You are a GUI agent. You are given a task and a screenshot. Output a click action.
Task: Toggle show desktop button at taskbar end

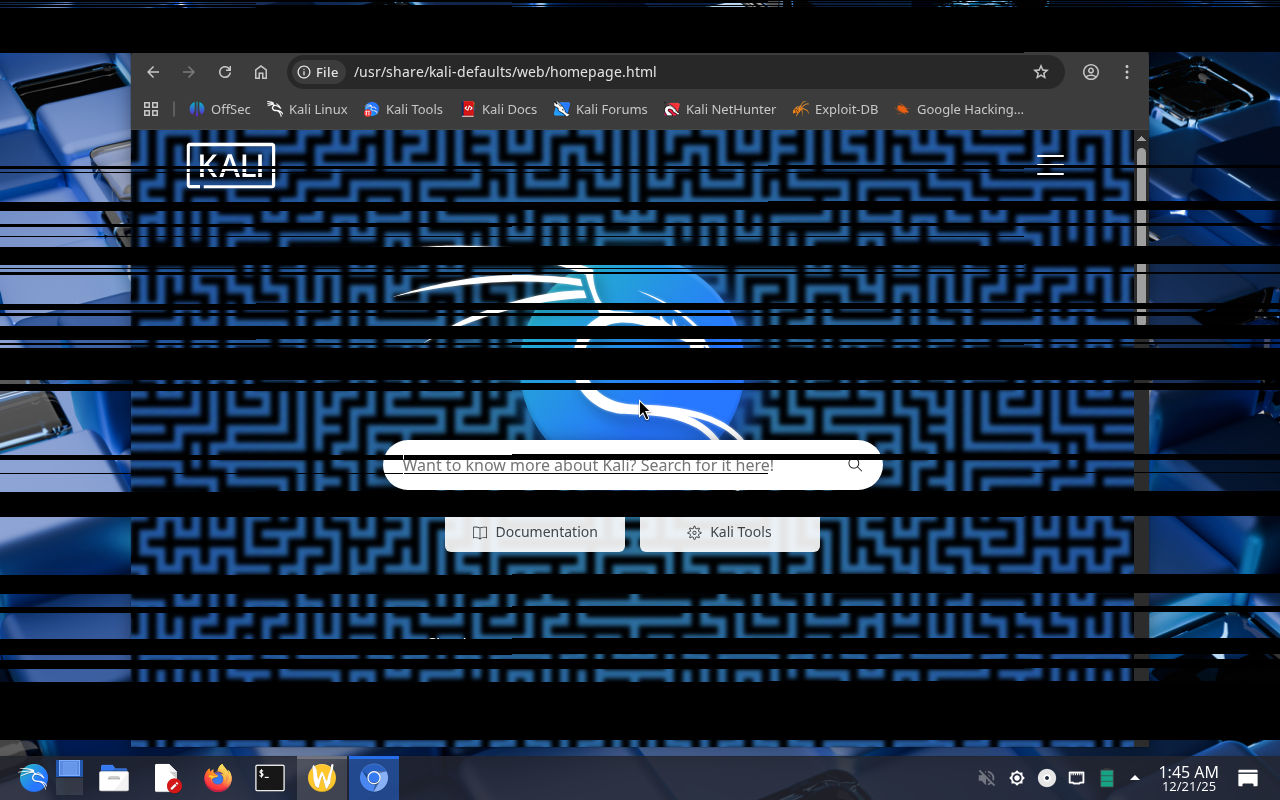pos(1248,778)
